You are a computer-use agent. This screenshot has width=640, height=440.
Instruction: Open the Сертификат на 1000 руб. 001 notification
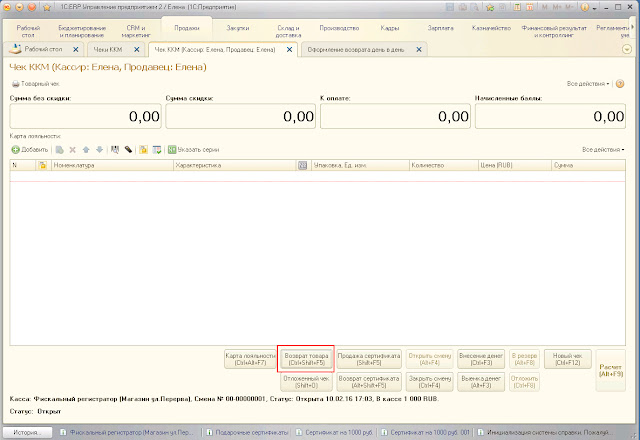[426, 432]
